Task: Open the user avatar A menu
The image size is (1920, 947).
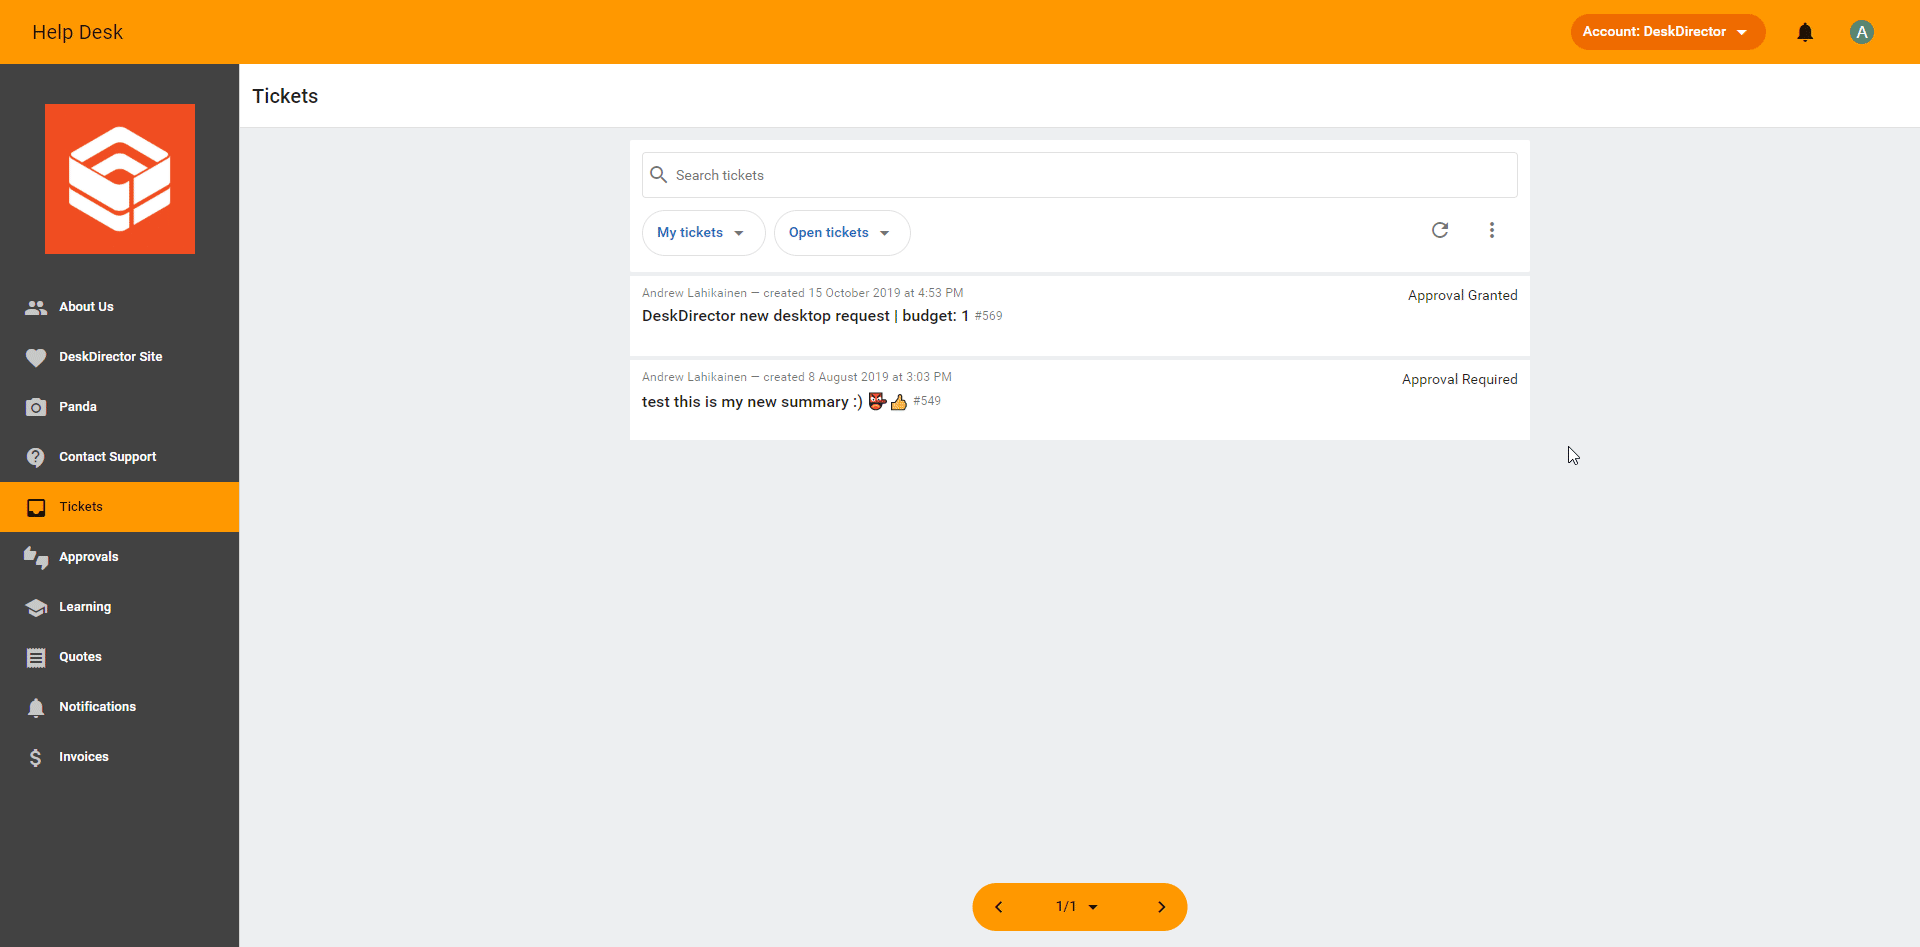Action: tap(1862, 32)
